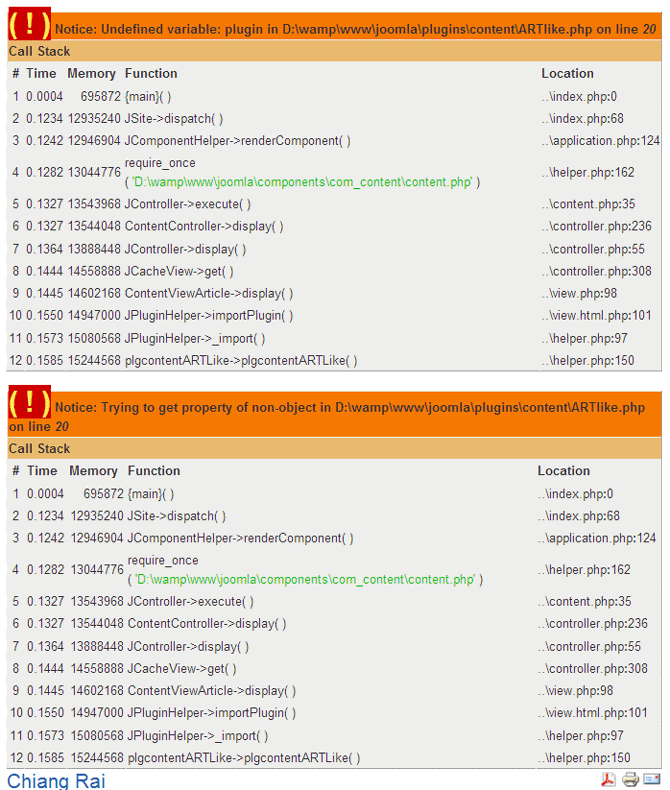Click 'JController->execute( )' in Undefined variable call stack
Viewport: 670px width, 790px height.
[x=187, y=204]
